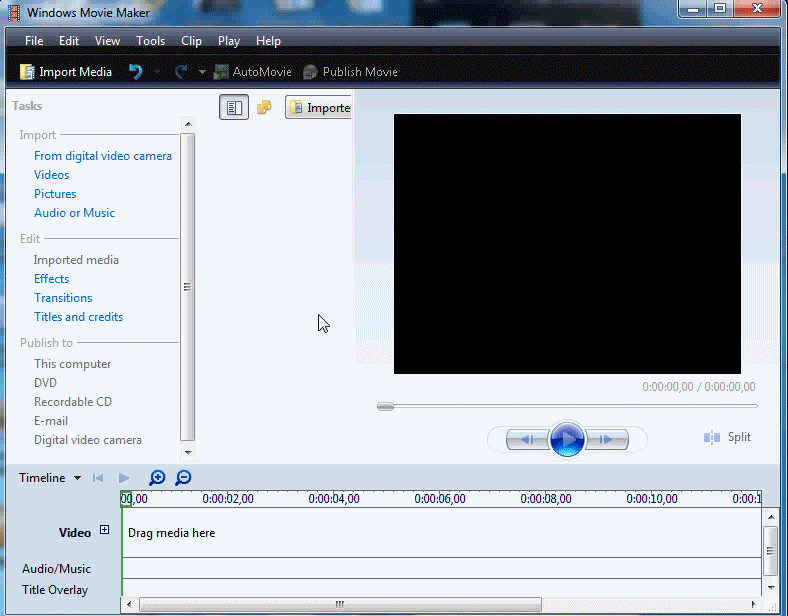
Task: Zoom out the timeline with minus magnifier
Action: [183, 478]
